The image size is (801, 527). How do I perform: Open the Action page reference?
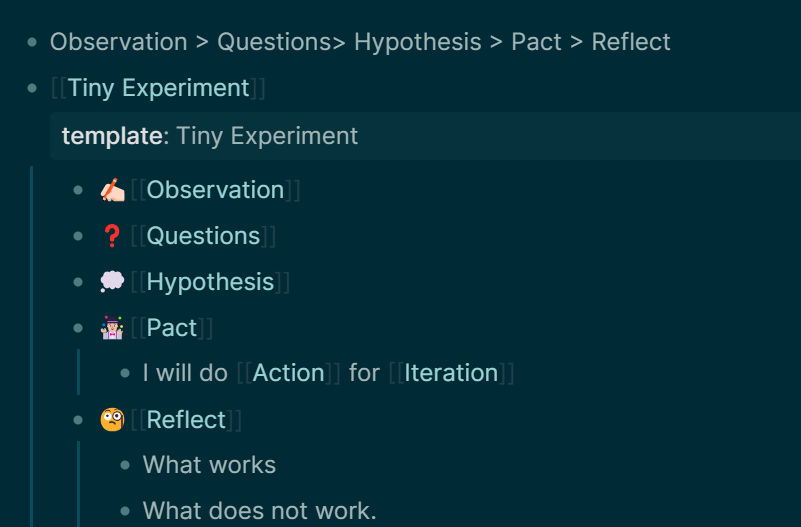(x=289, y=373)
